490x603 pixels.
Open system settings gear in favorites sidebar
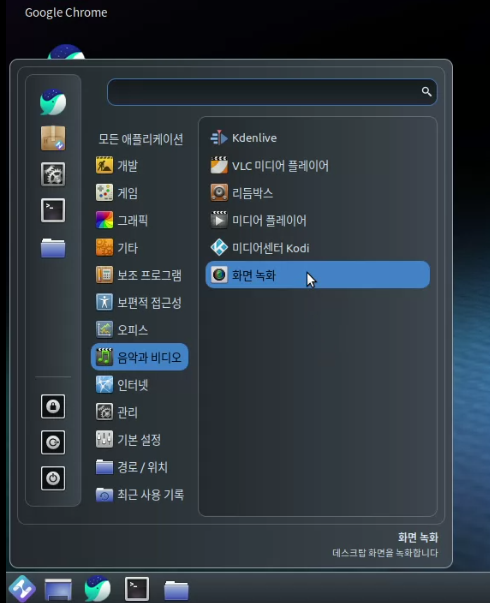[53, 174]
